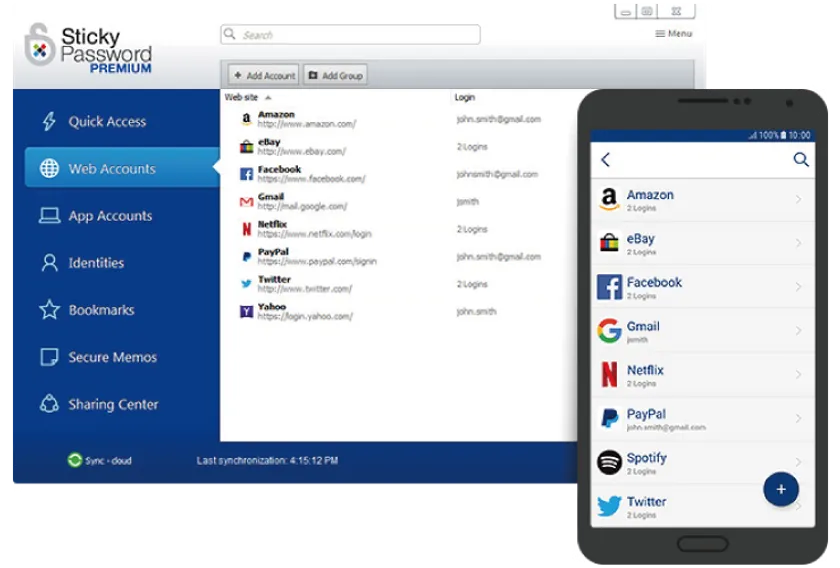840x568 pixels.
Task: Select the Gmail row in desktop list
Action: tap(399, 201)
